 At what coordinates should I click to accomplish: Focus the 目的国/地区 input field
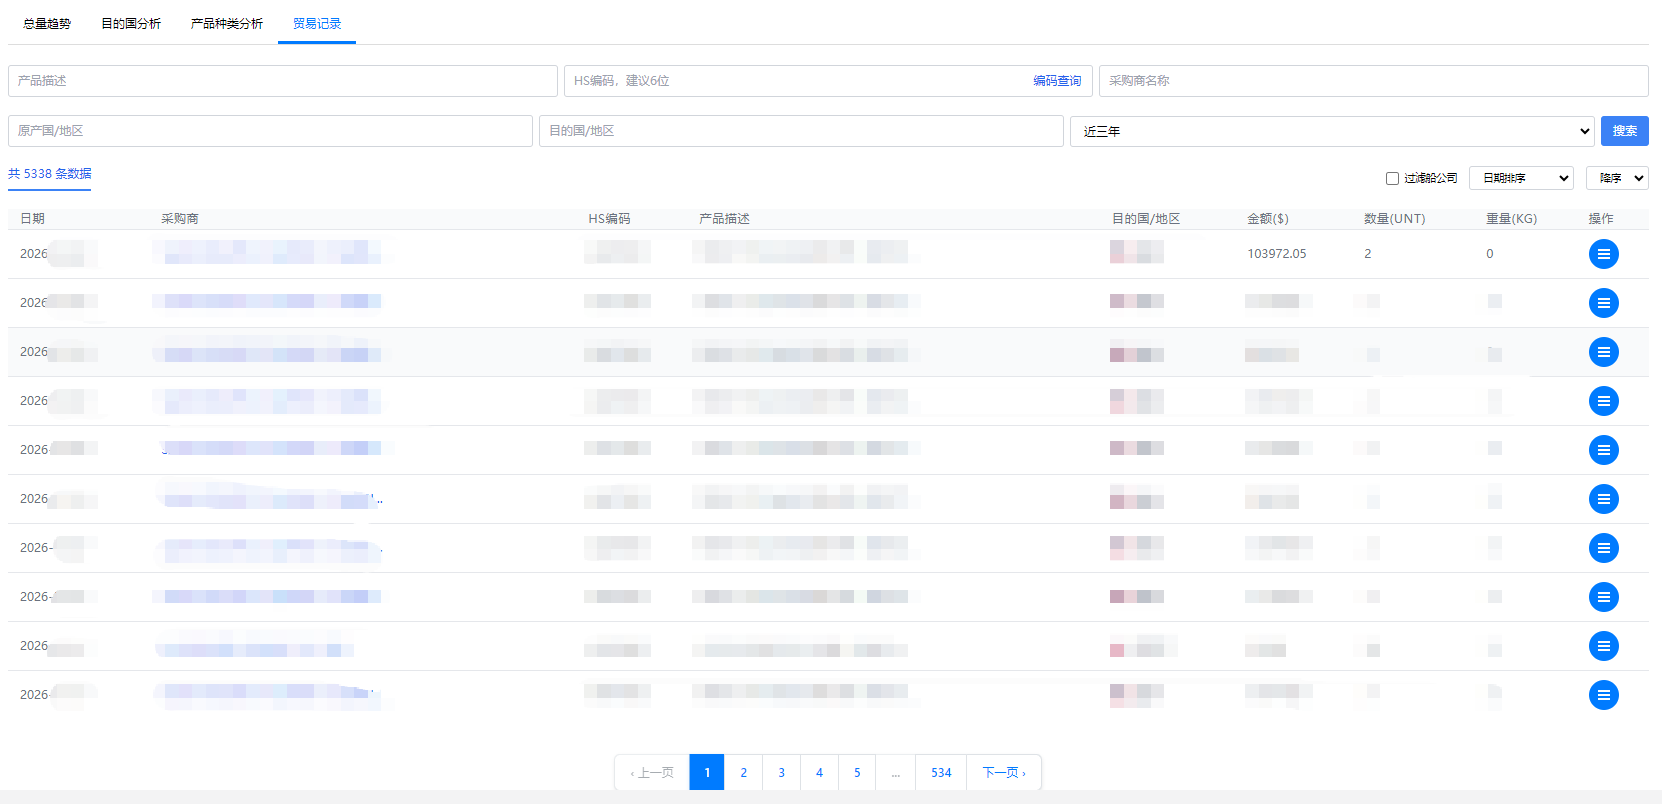(801, 131)
